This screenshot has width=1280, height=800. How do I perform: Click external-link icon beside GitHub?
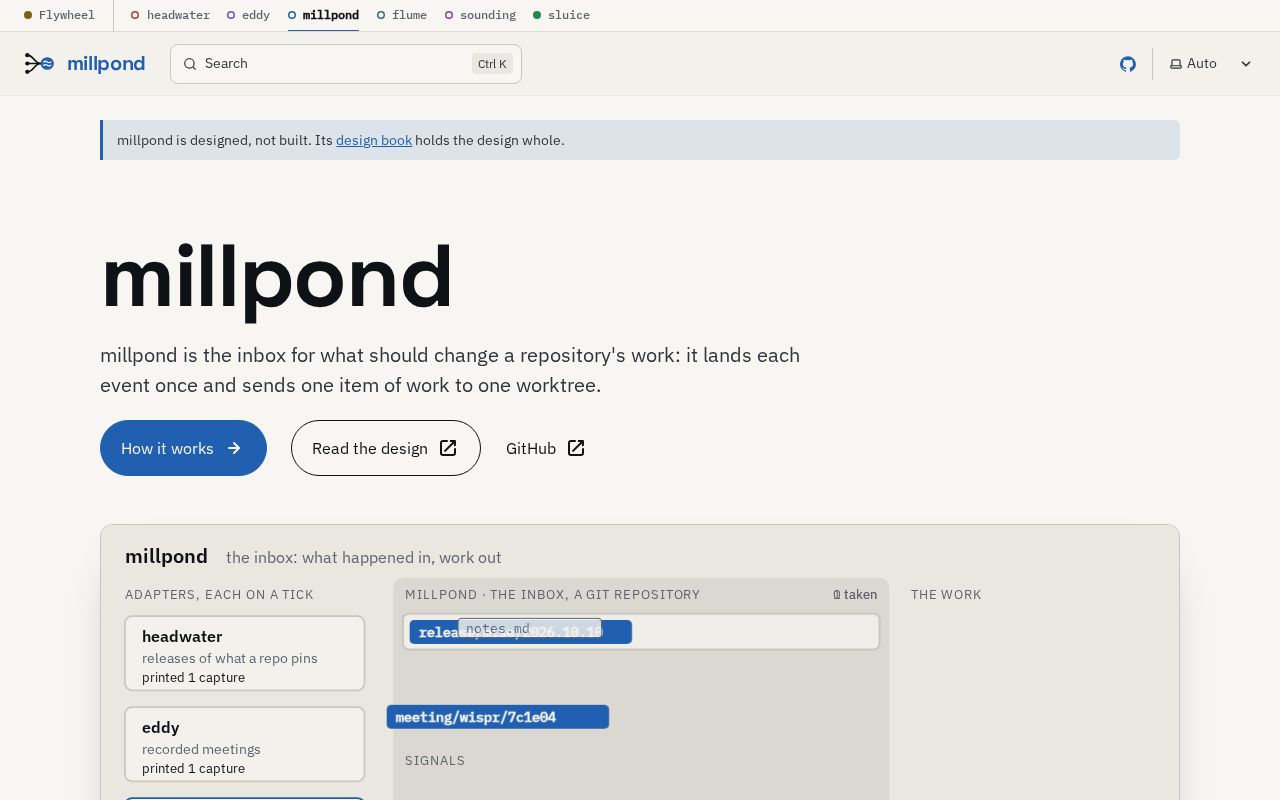coord(576,448)
